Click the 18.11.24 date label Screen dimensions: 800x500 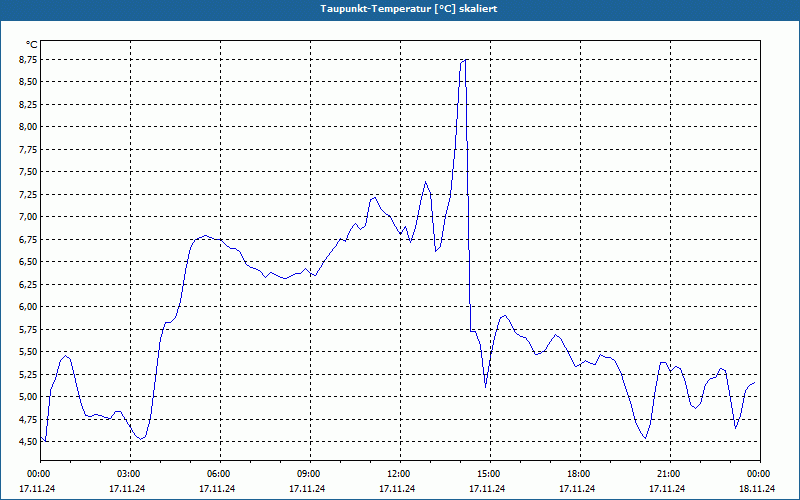tap(757, 488)
